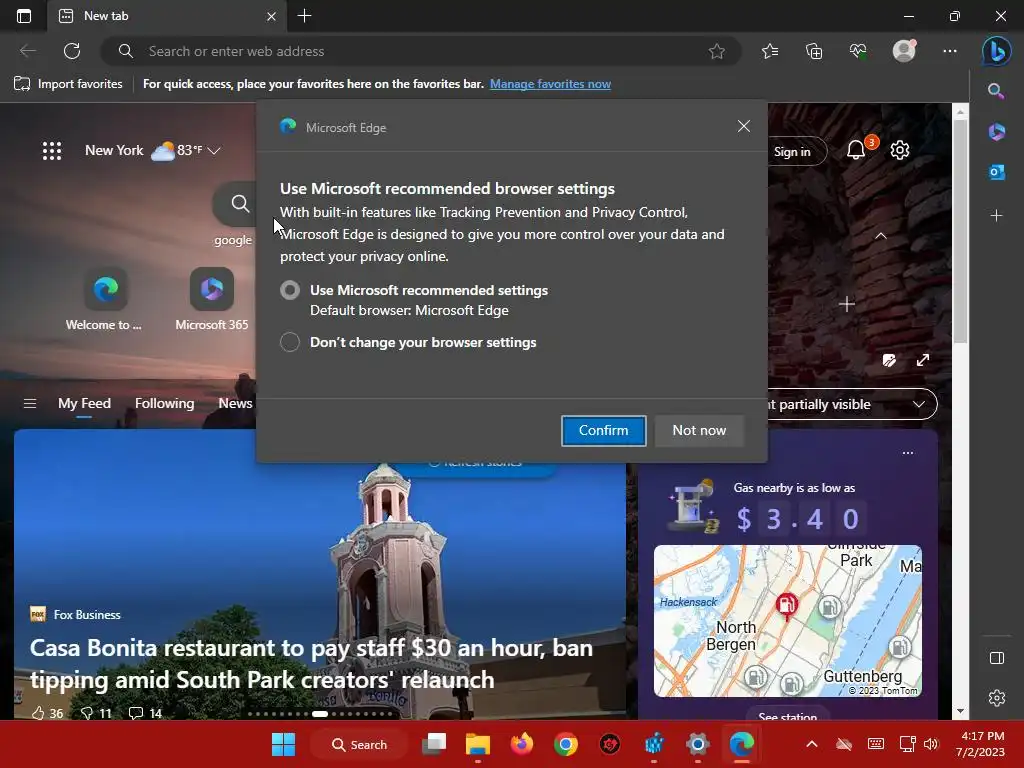Viewport: 1024px width, 768px height.
Task: Open the user profile avatar
Action: coord(904,51)
